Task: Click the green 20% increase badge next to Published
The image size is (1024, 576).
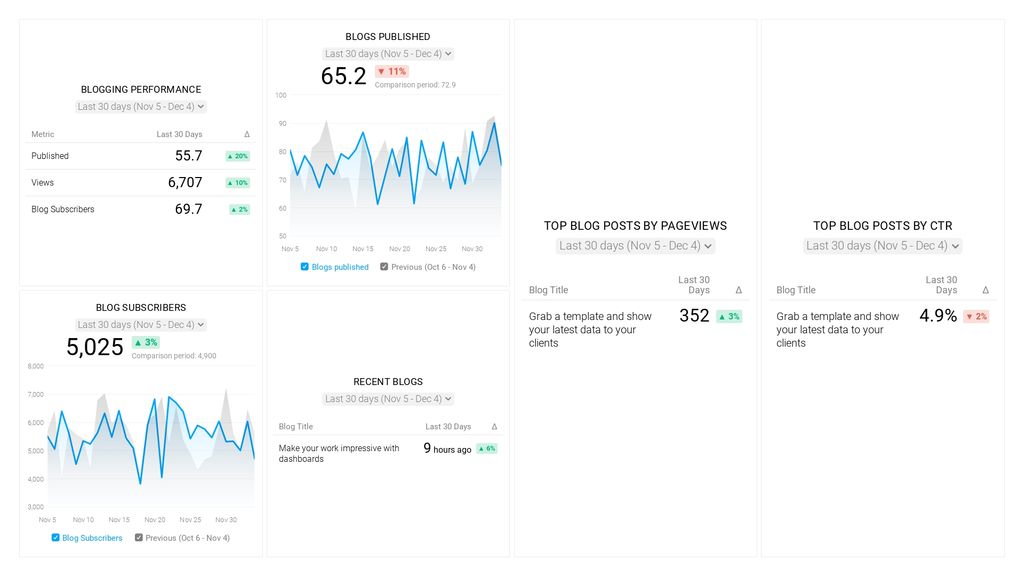Action: click(x=239, y=156)
